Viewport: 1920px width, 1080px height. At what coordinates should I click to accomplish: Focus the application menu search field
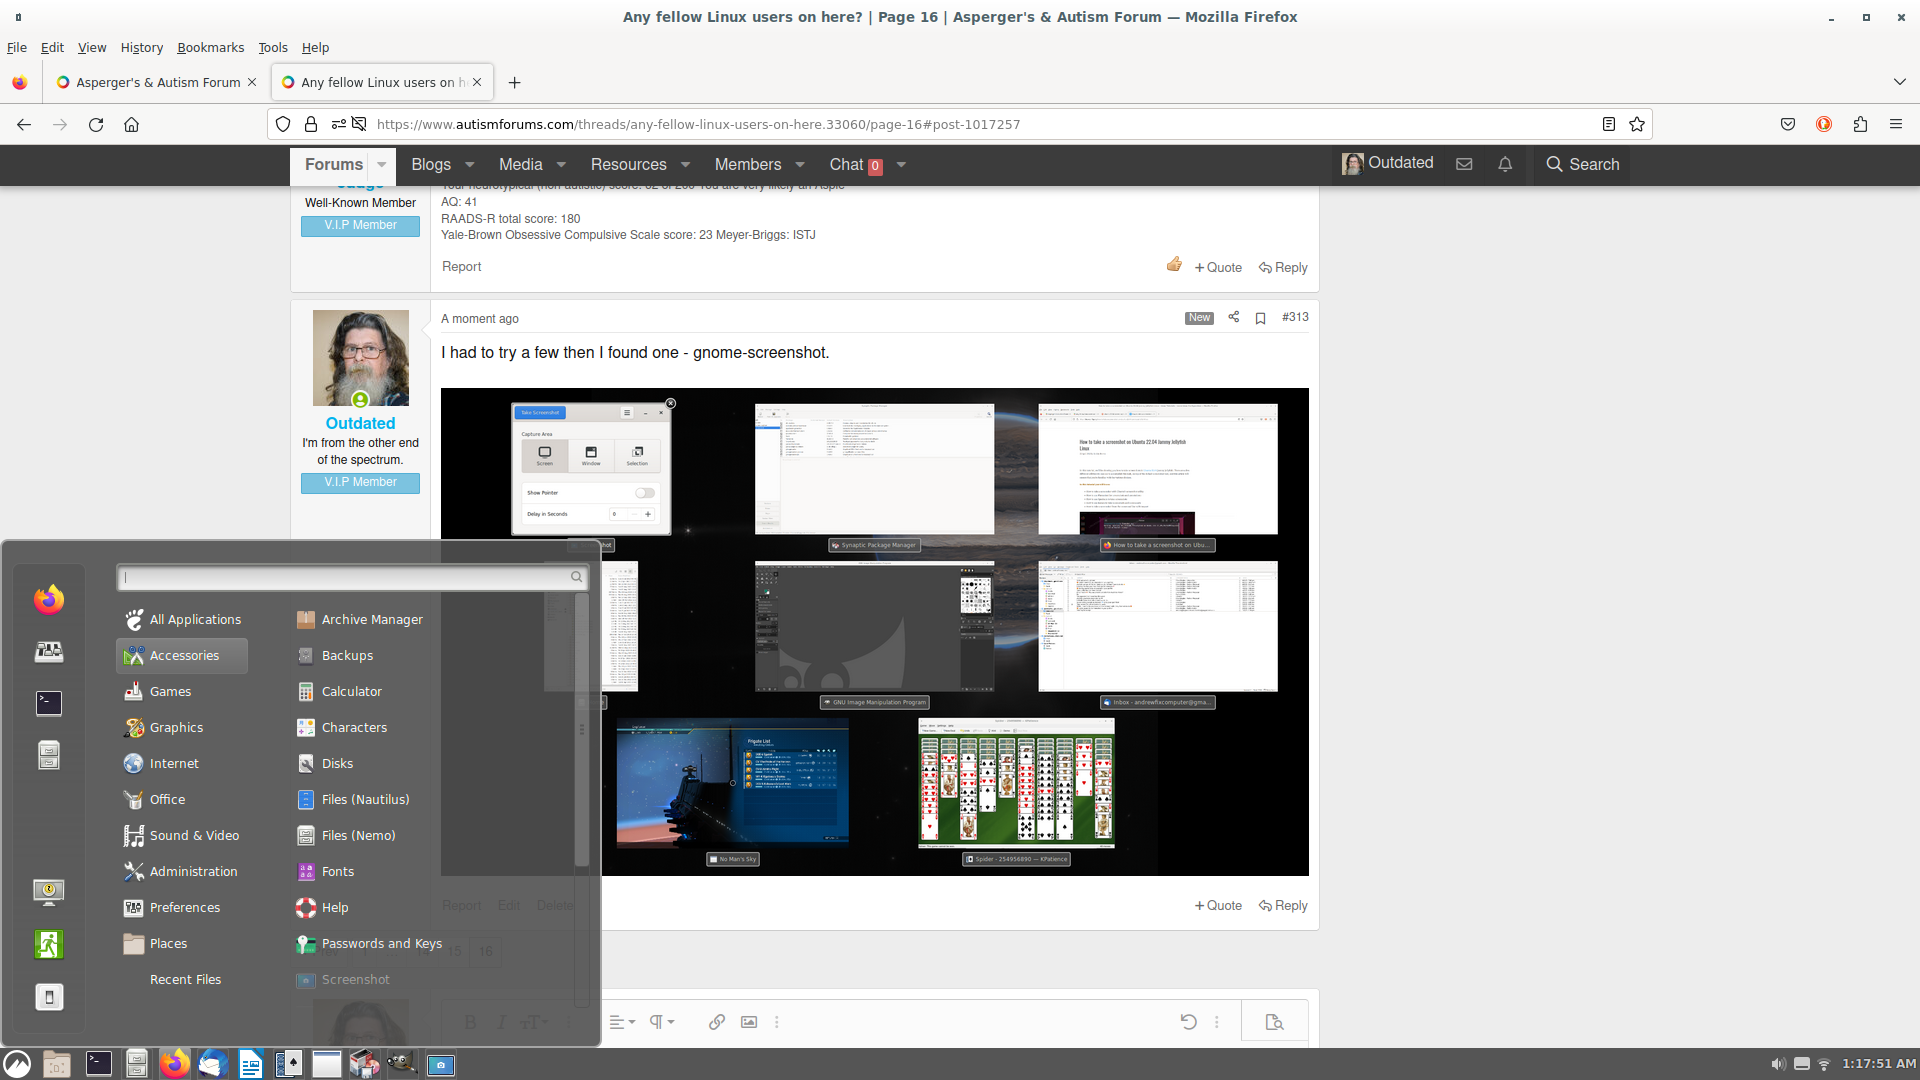tap(352, 577)
